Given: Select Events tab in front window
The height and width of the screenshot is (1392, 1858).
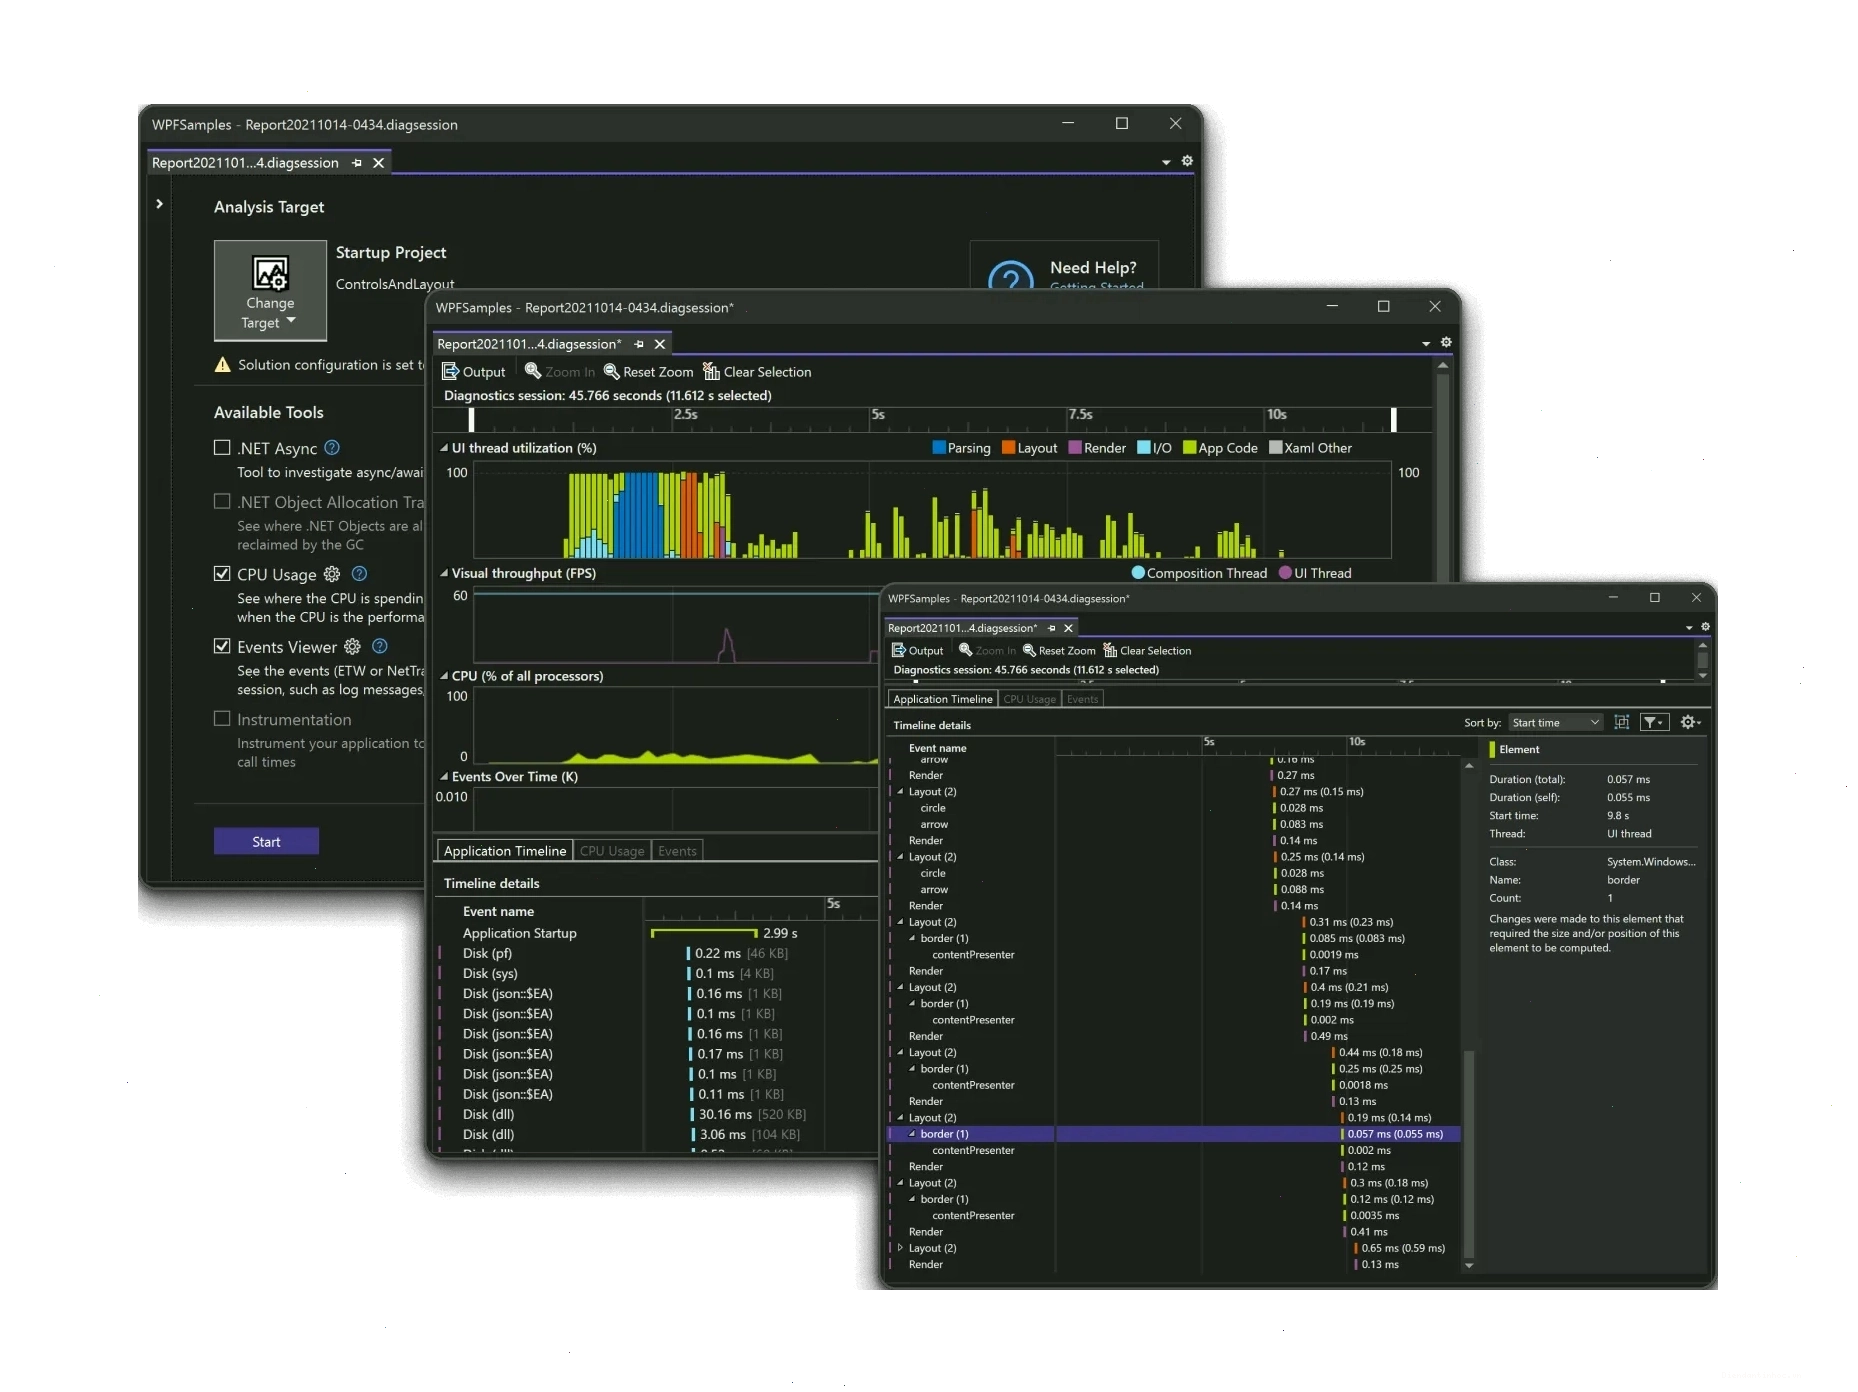Looking at the screenshot, I should point(1082,699).
